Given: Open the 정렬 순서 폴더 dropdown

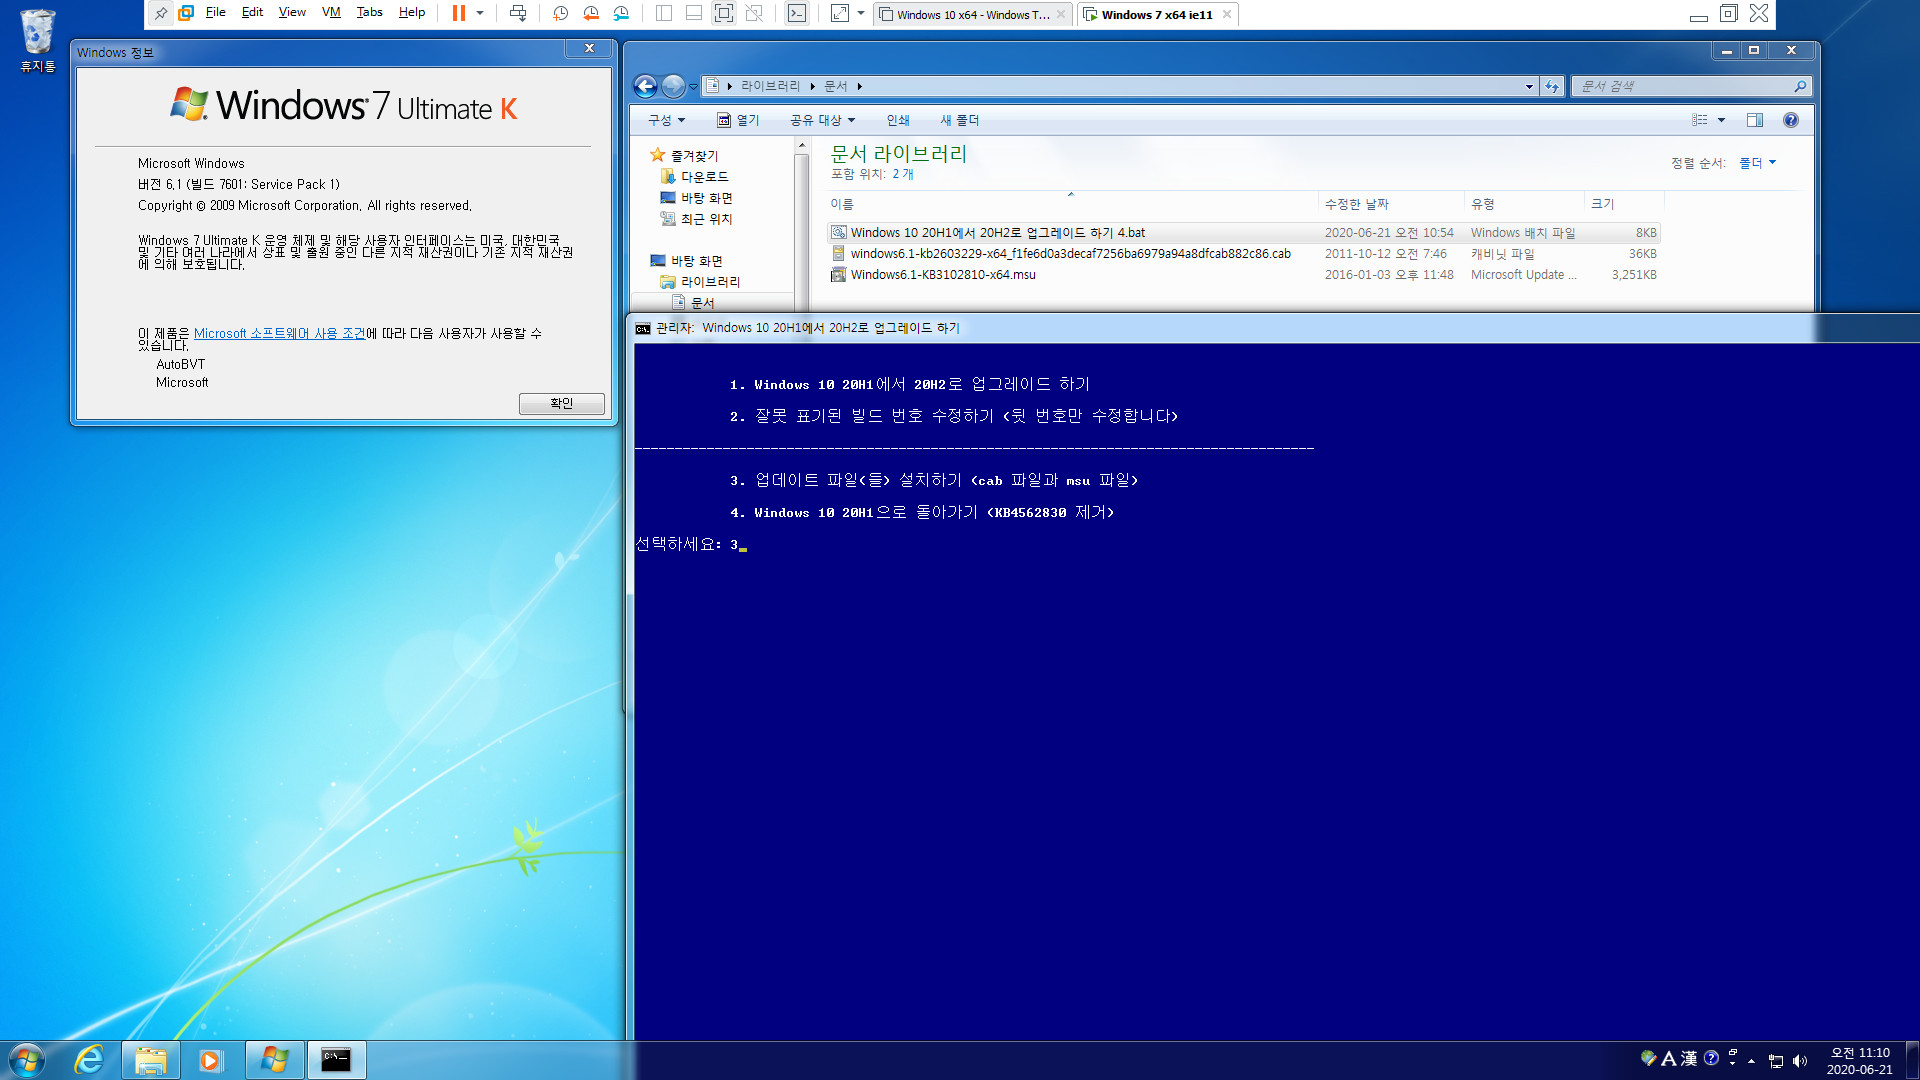Looking at the screenshot, I should (x=1757, y=163).
